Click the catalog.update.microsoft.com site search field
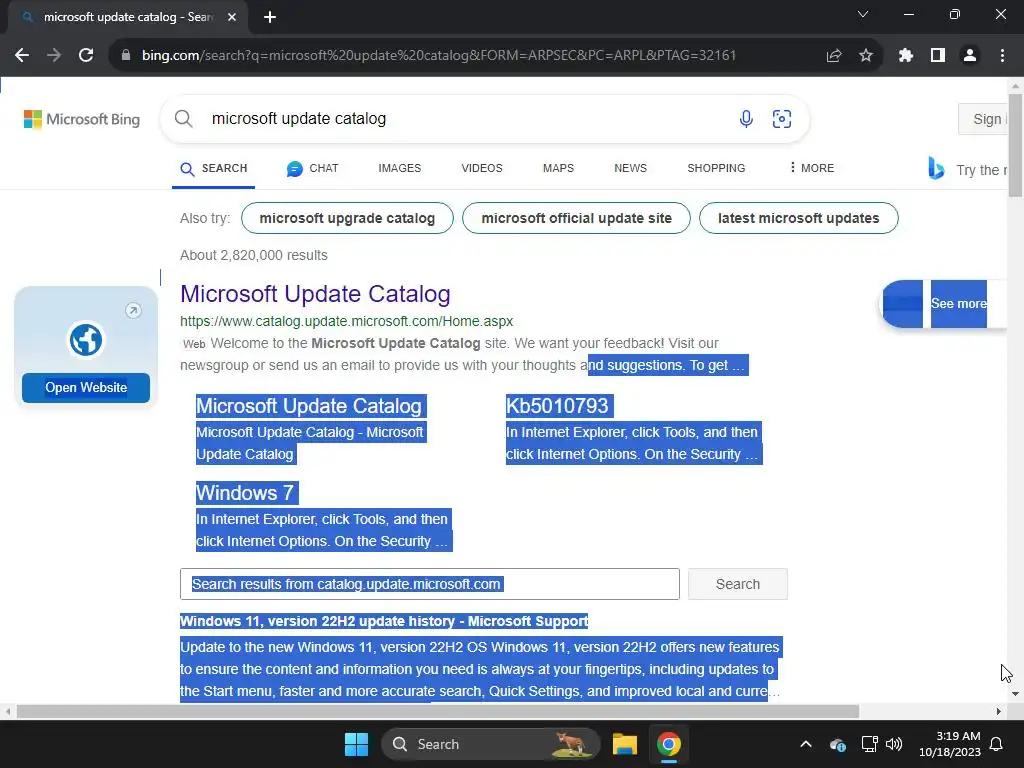The width and height of the screenshot is (1024, 768). [430, 584]
